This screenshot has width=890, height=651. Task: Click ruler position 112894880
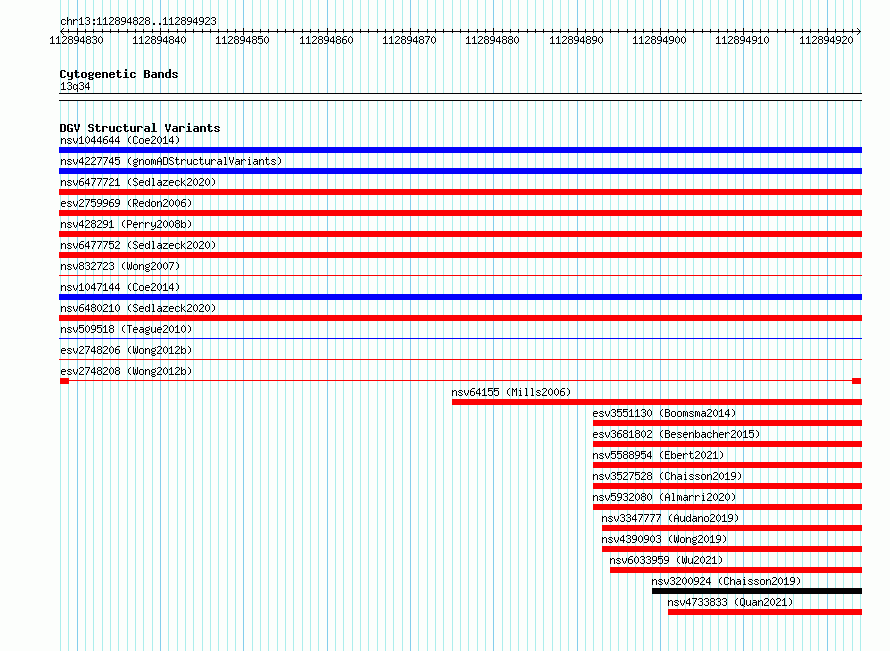coord(492,40)
